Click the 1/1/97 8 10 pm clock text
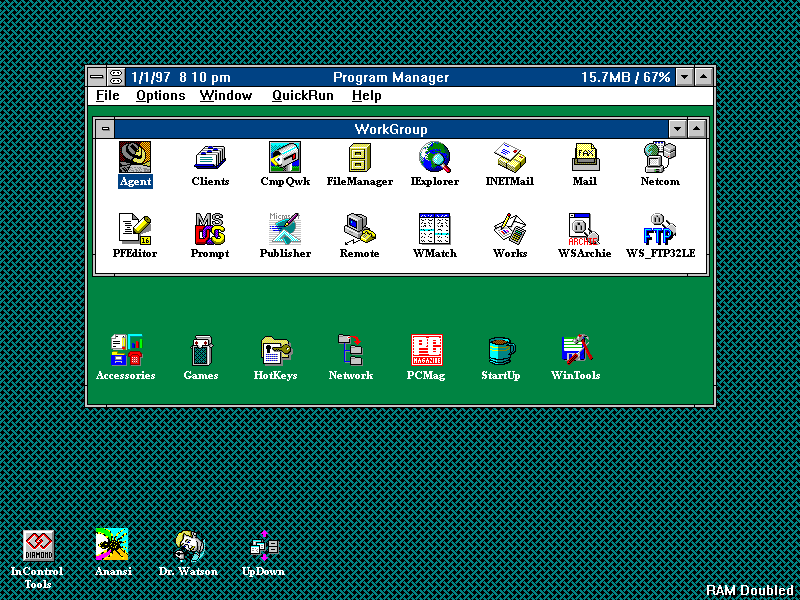Screen dimensions: 800x600 click(x=181, y=78)
